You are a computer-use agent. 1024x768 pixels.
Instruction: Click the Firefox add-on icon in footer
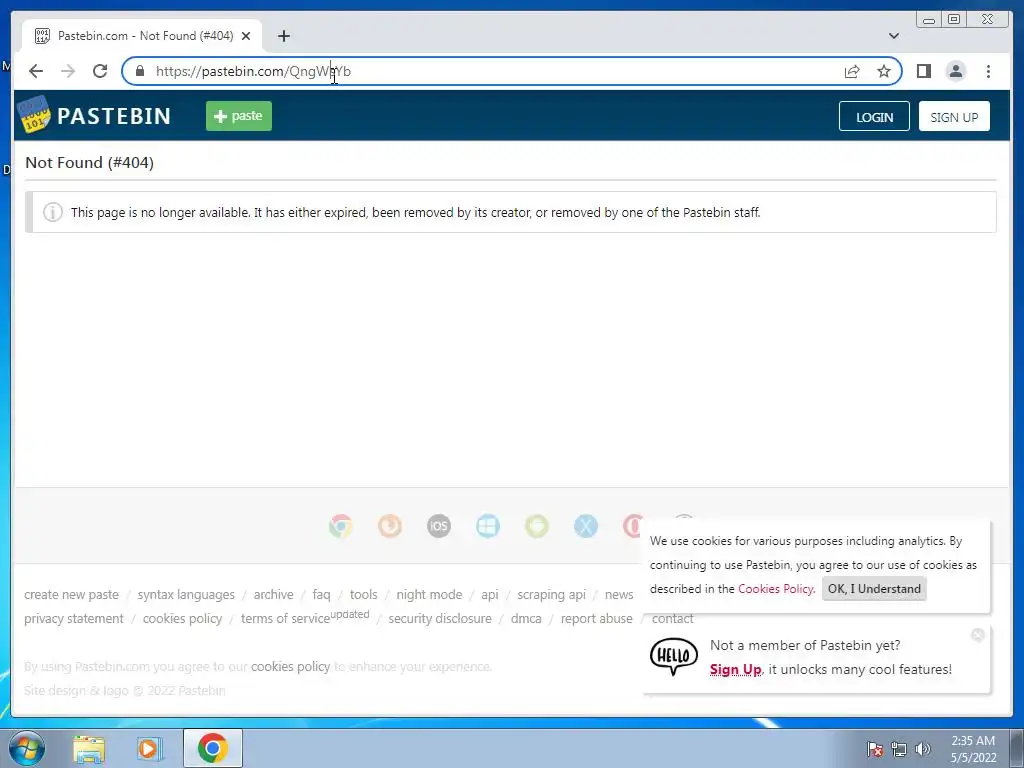click(390, 526)
